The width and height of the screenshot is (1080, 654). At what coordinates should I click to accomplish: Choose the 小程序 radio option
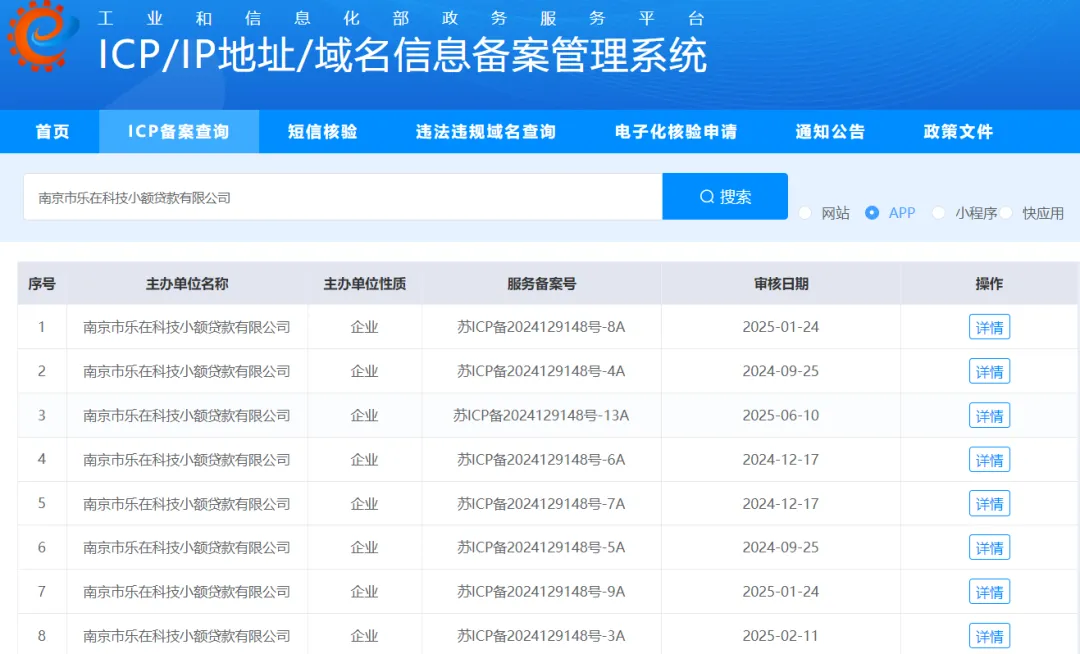coord(938,213)
